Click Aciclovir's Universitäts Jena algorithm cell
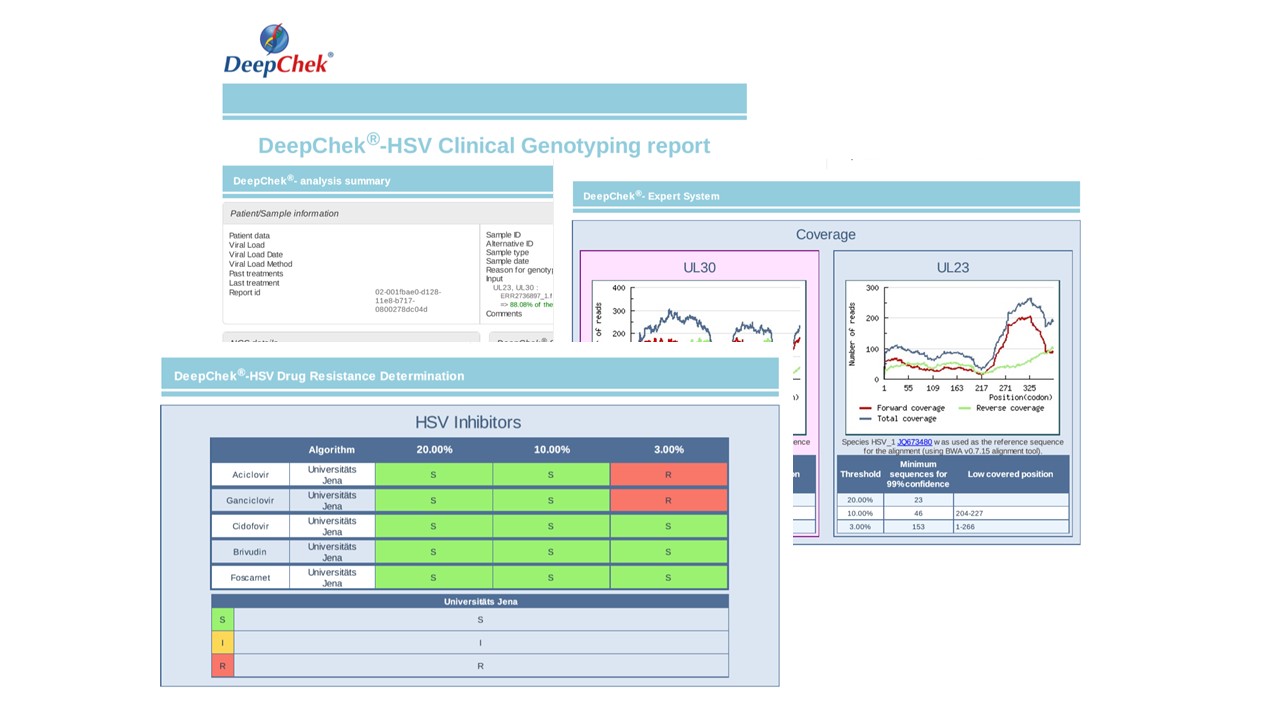This screenshot has height=720, width=1280. pos(332,475)
